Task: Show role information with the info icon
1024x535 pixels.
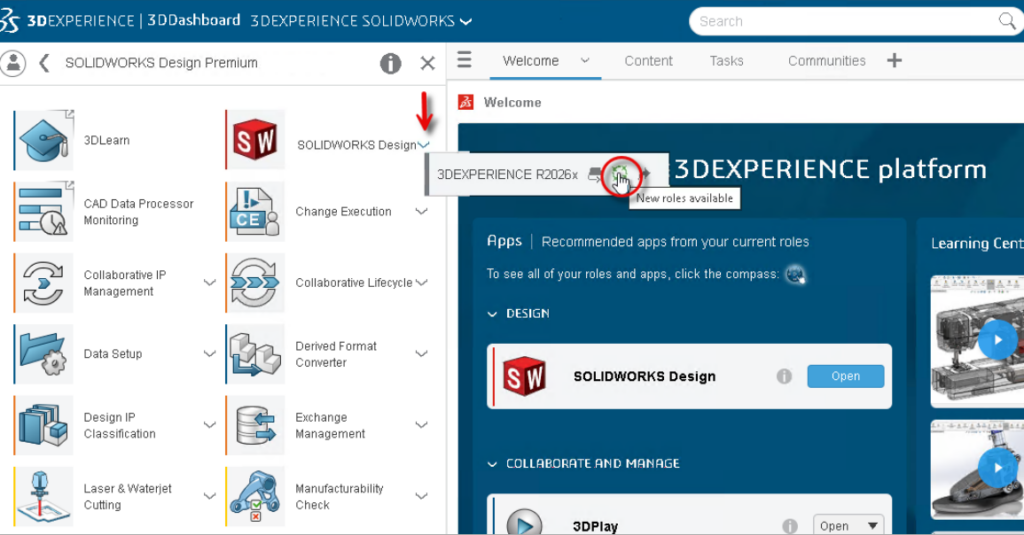Action: tap(391, 63)
